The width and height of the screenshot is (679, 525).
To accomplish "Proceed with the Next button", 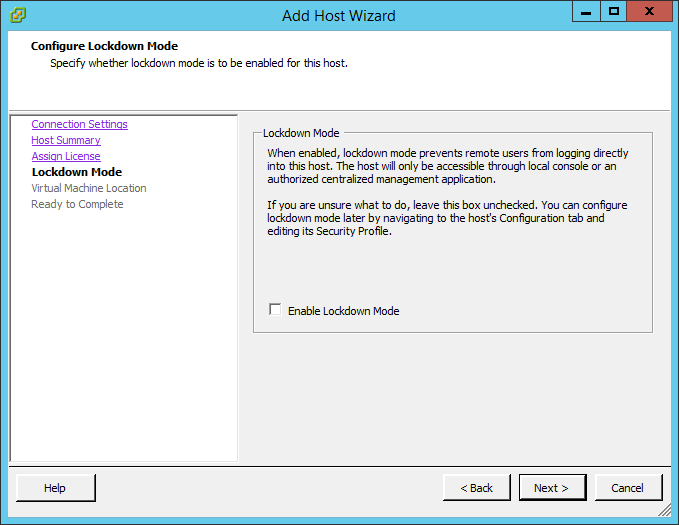I will click(553, 488).
